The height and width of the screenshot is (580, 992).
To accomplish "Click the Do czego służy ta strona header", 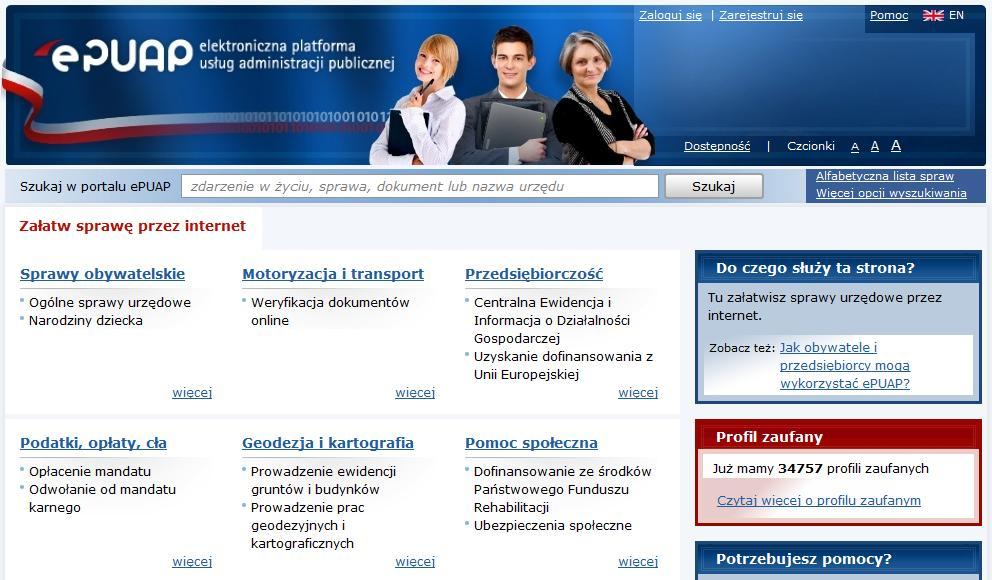I will click(x=838, y=268).
